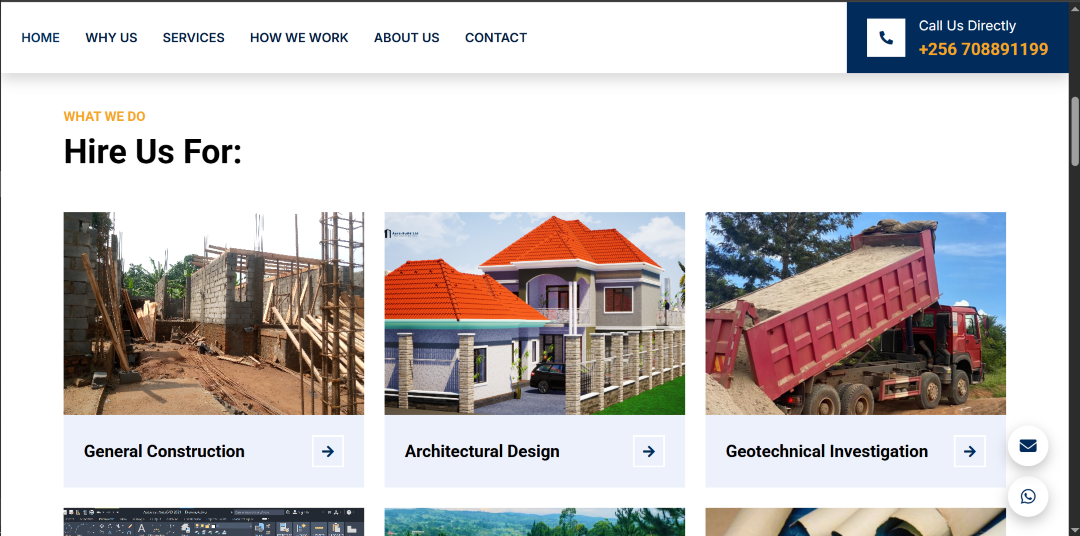Open the WHY US menu item
This screenshot has height=536, width=1080.
(112, 38)
